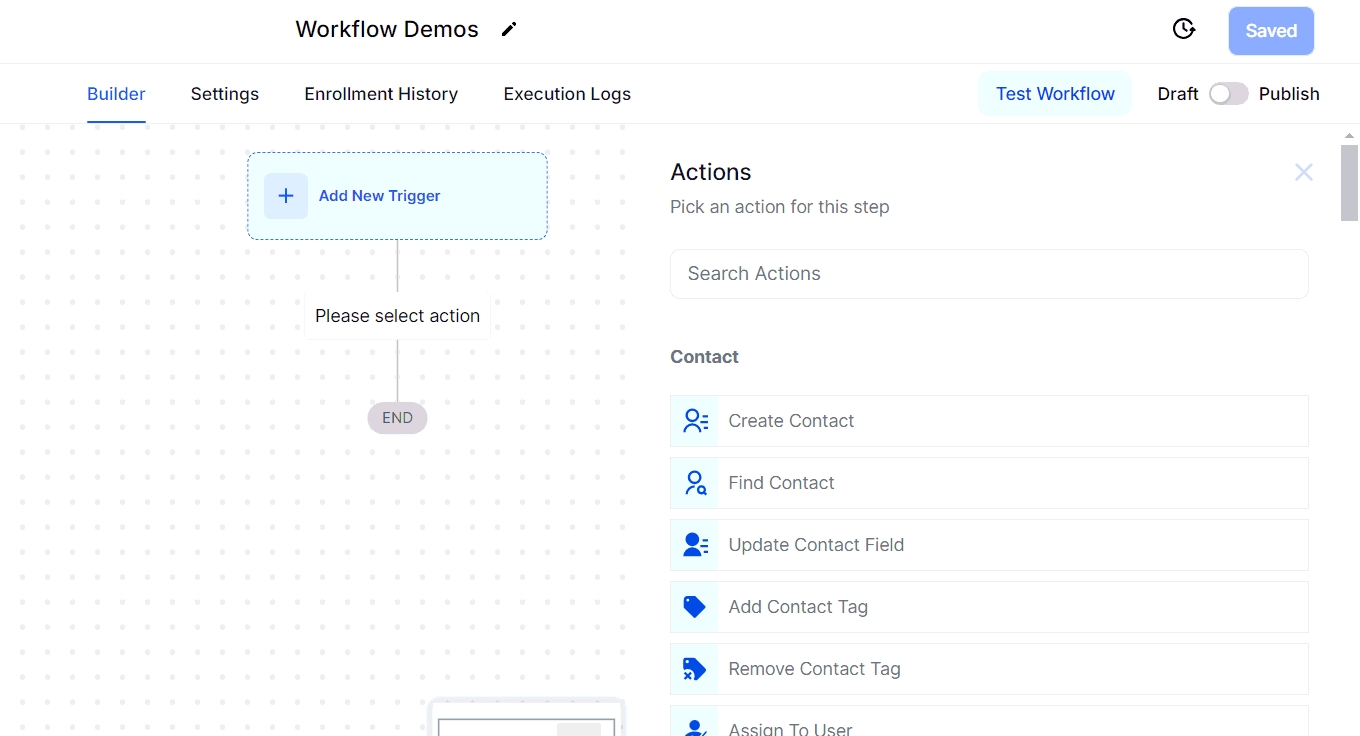Click the Add Contact Tag icon
1360x736 pixels.
coord(695,607)
